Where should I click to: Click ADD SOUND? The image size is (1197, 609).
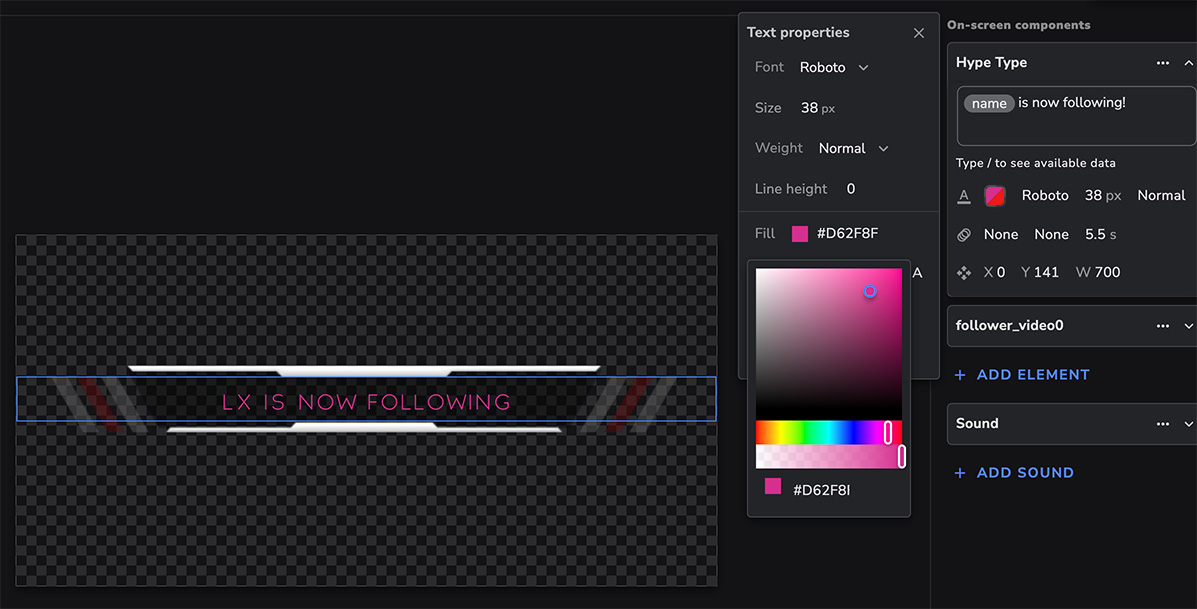1014,472
